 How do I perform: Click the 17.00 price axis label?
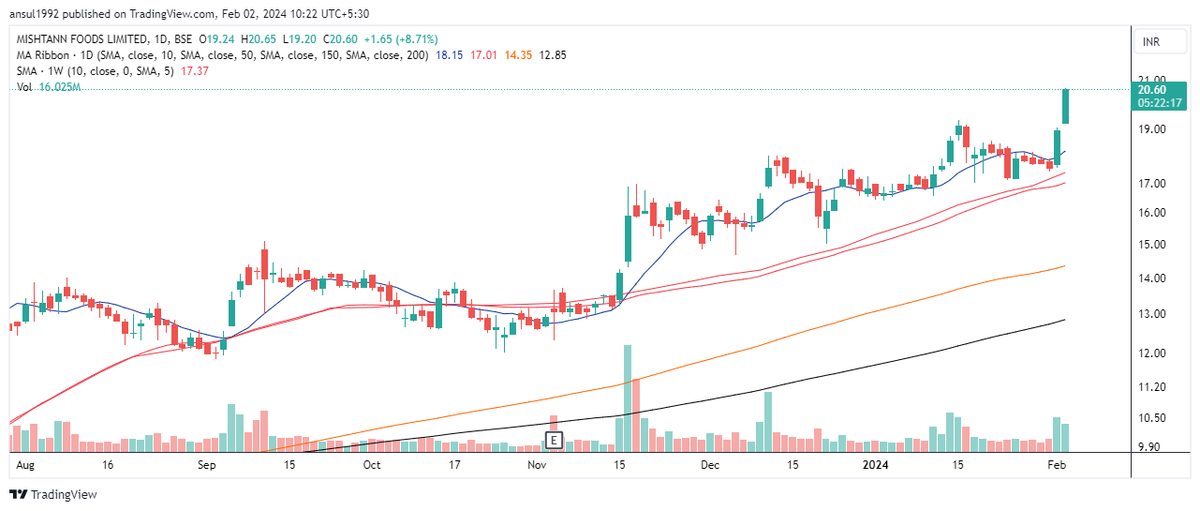point(1153,183)
